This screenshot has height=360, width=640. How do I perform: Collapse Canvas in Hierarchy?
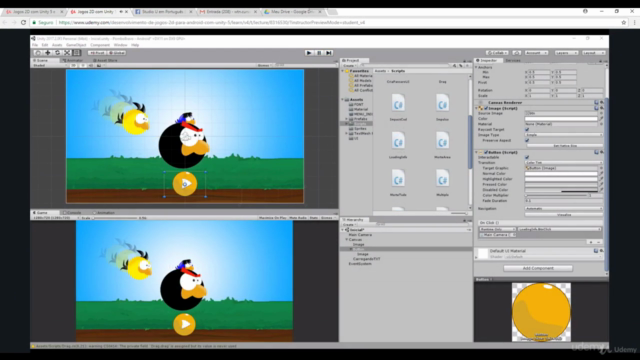pos(347,240)
